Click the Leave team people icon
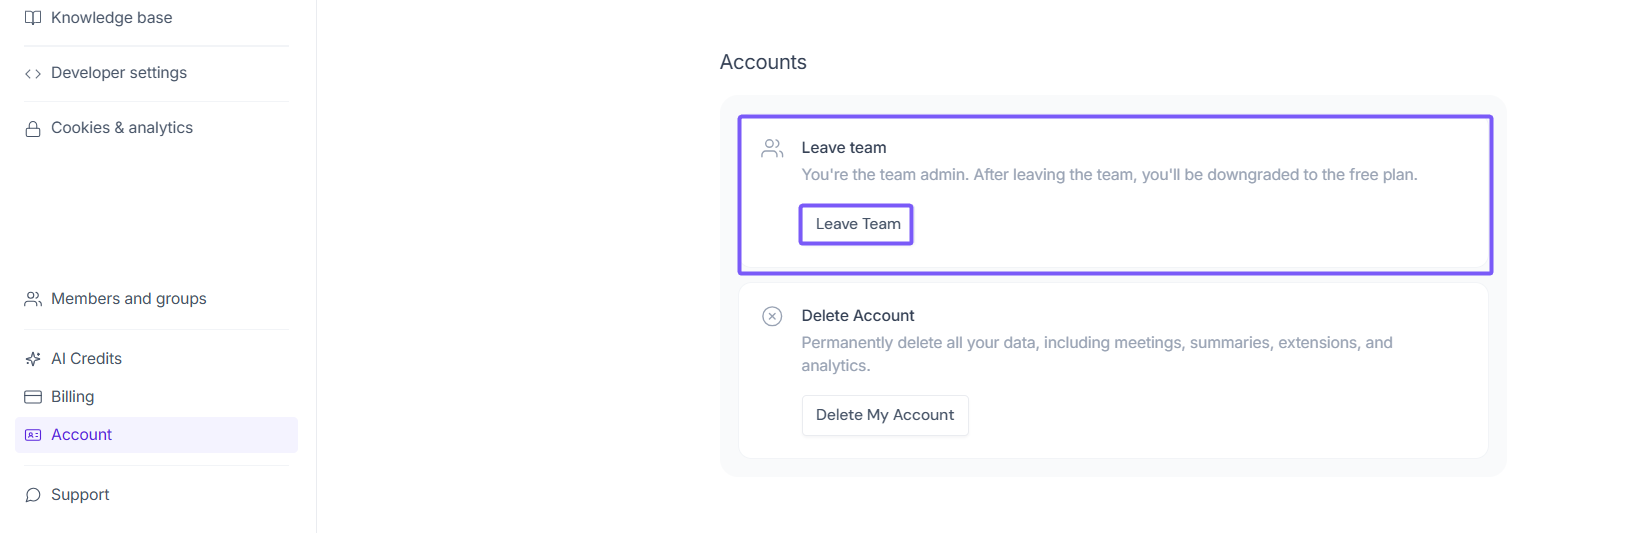The image size is (1648, 533). (772, 149)
